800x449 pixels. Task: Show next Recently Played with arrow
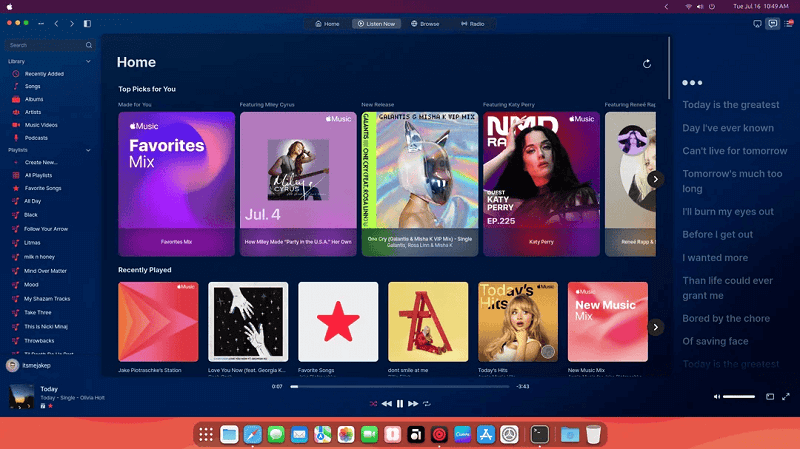[656, 327]
